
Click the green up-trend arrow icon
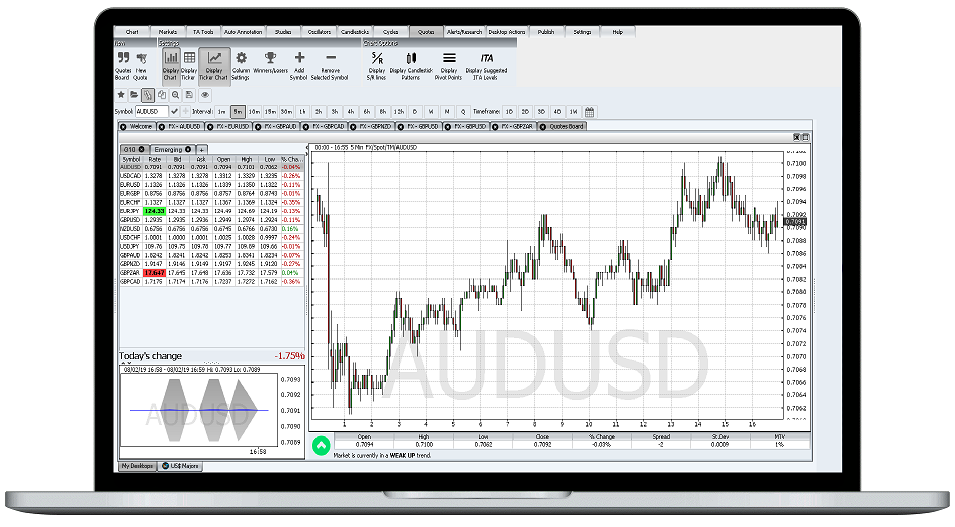point(321,445)
